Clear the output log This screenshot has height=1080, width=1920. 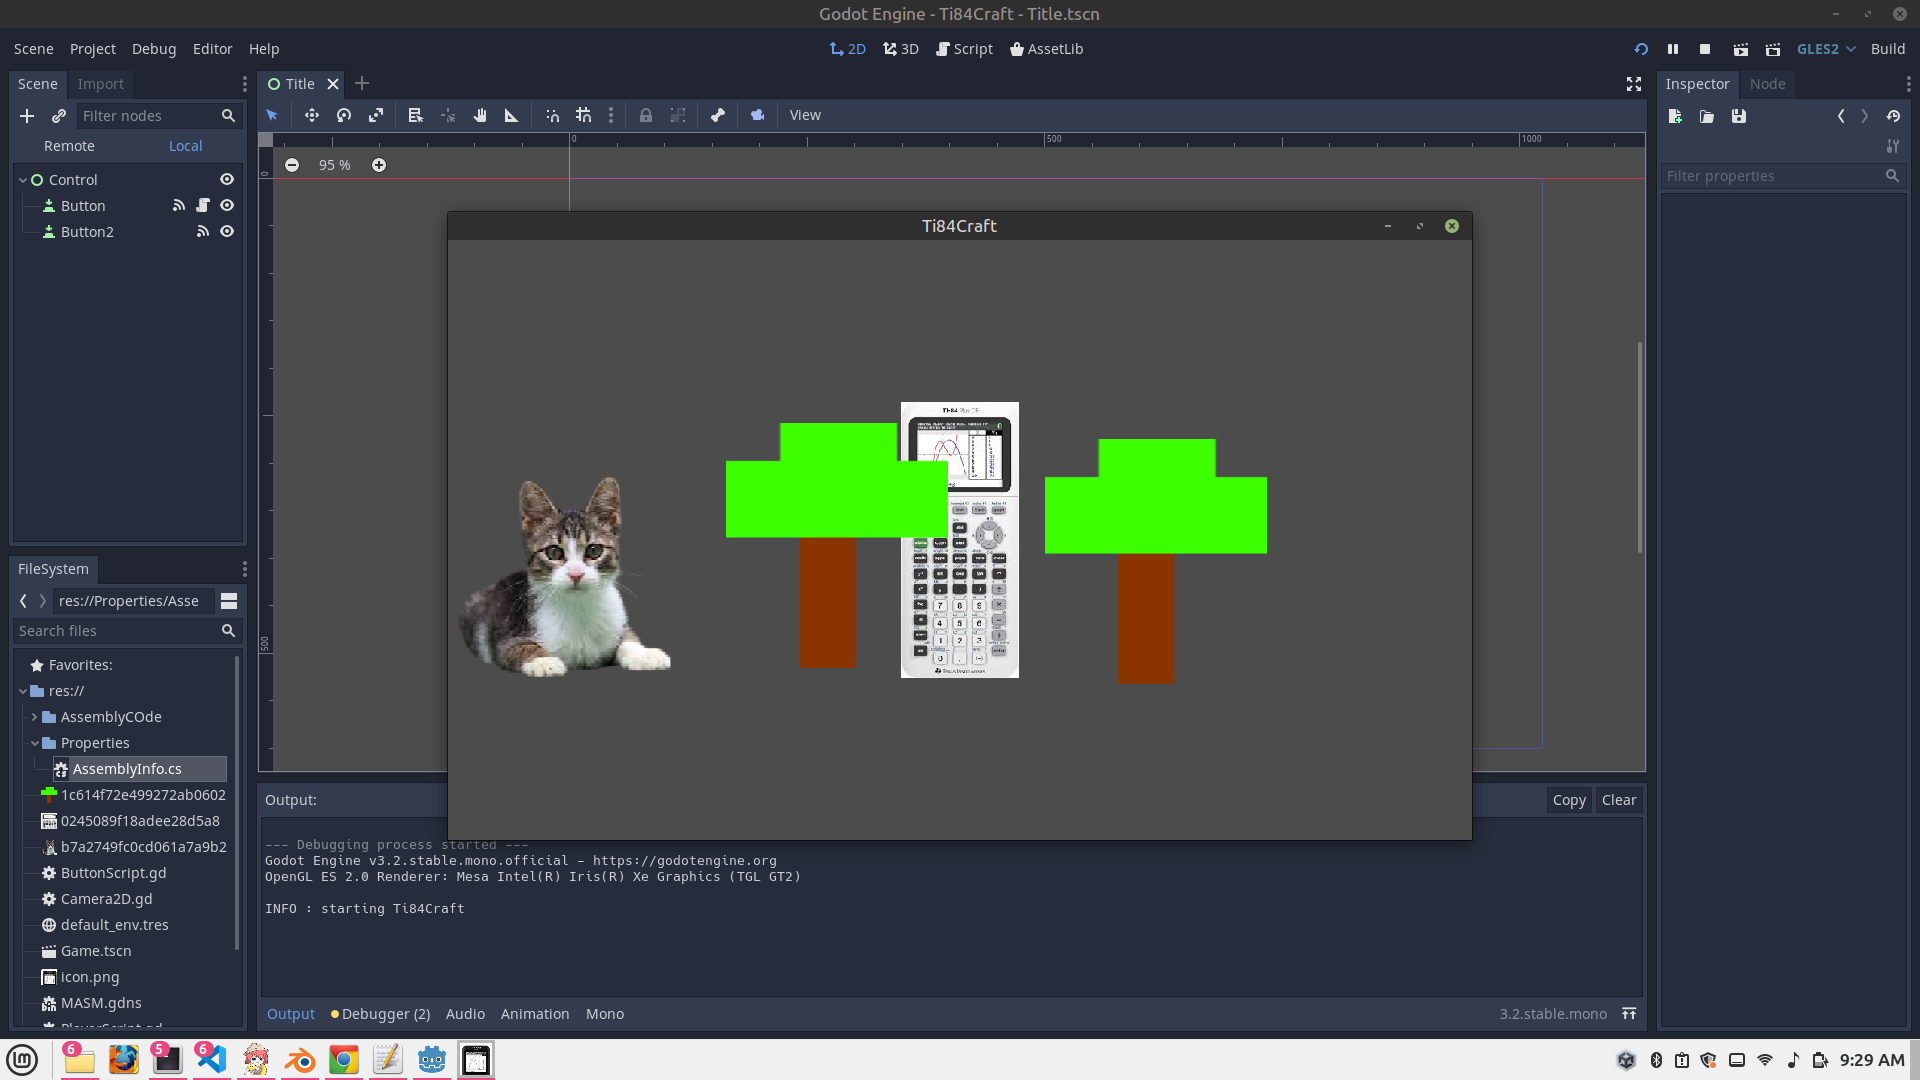click(1618, 800)
